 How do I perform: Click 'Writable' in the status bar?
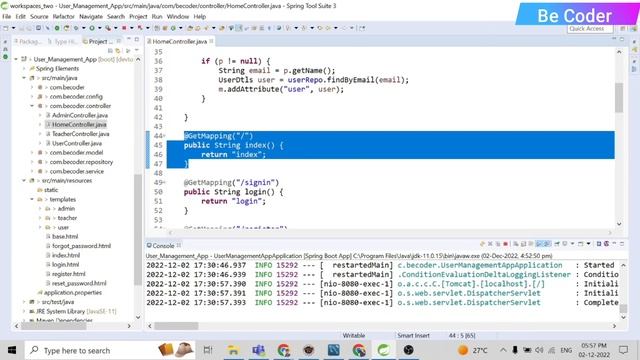click(x=353, y=336)
